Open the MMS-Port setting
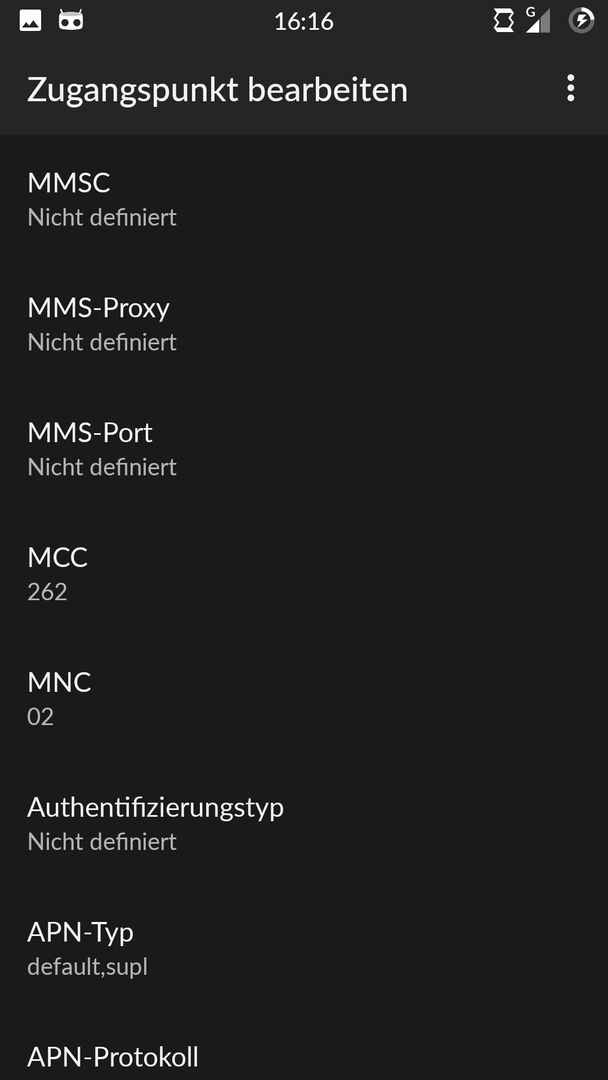Screen dimensions: 608x1080 coord(304,448)
